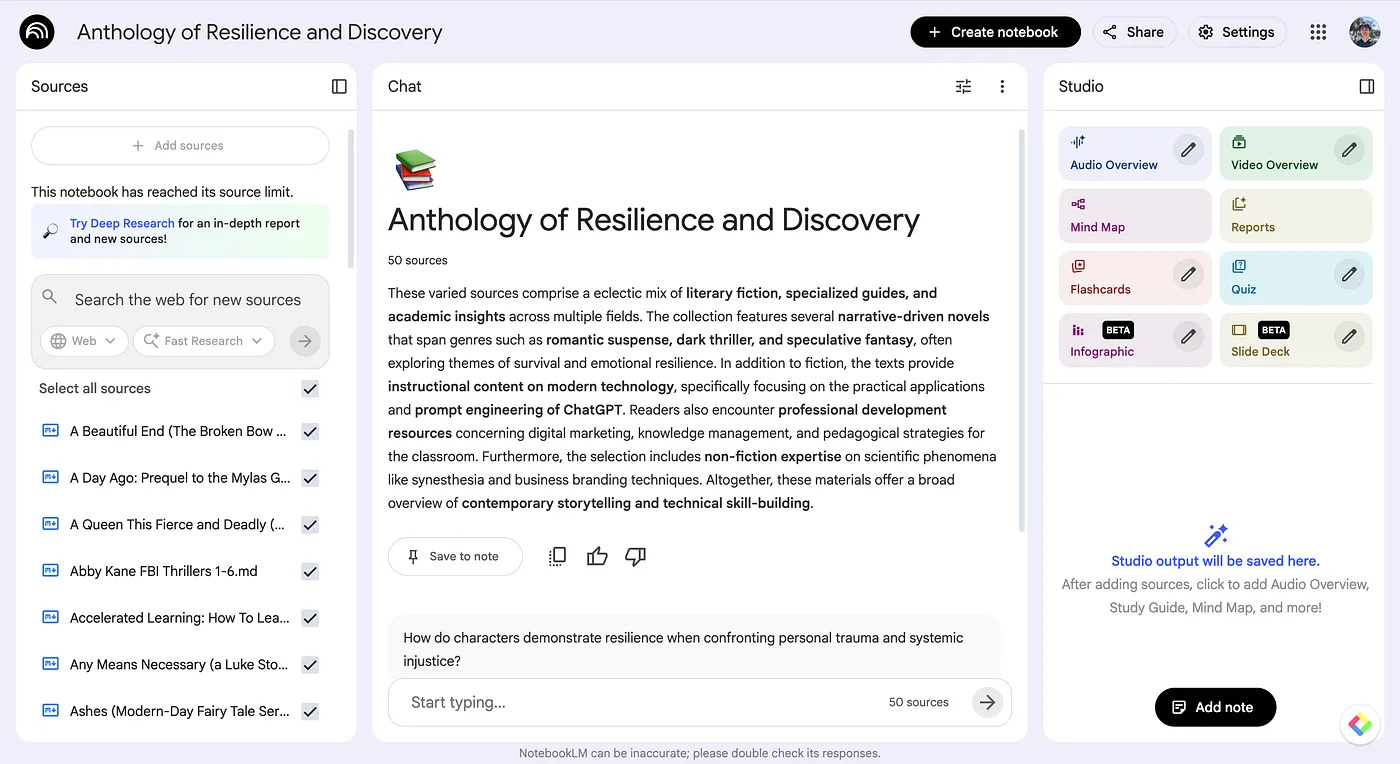
Task: Collapse the Sources panel
Action: [339, 86]
